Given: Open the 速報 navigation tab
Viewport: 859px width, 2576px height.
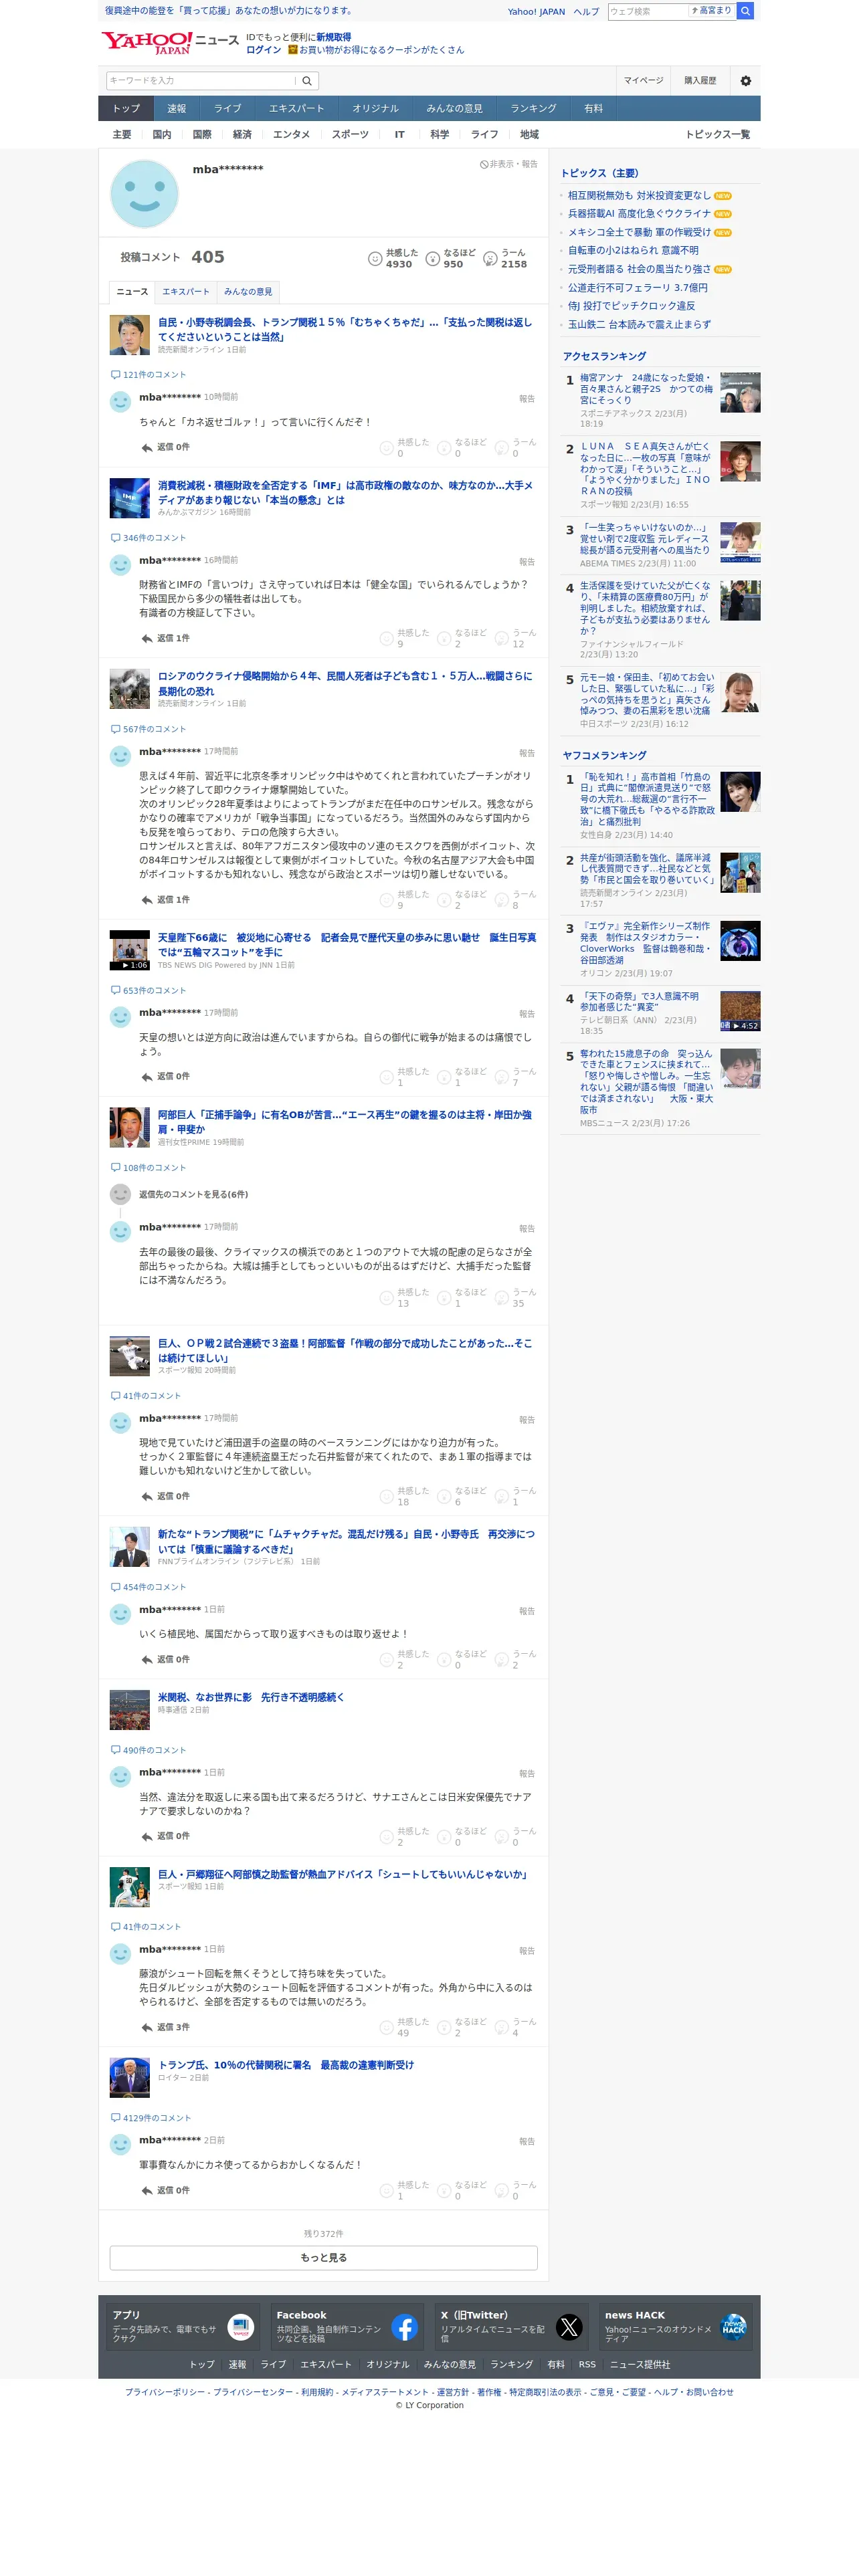Looking at the screenshot, I should pos(176,108).
